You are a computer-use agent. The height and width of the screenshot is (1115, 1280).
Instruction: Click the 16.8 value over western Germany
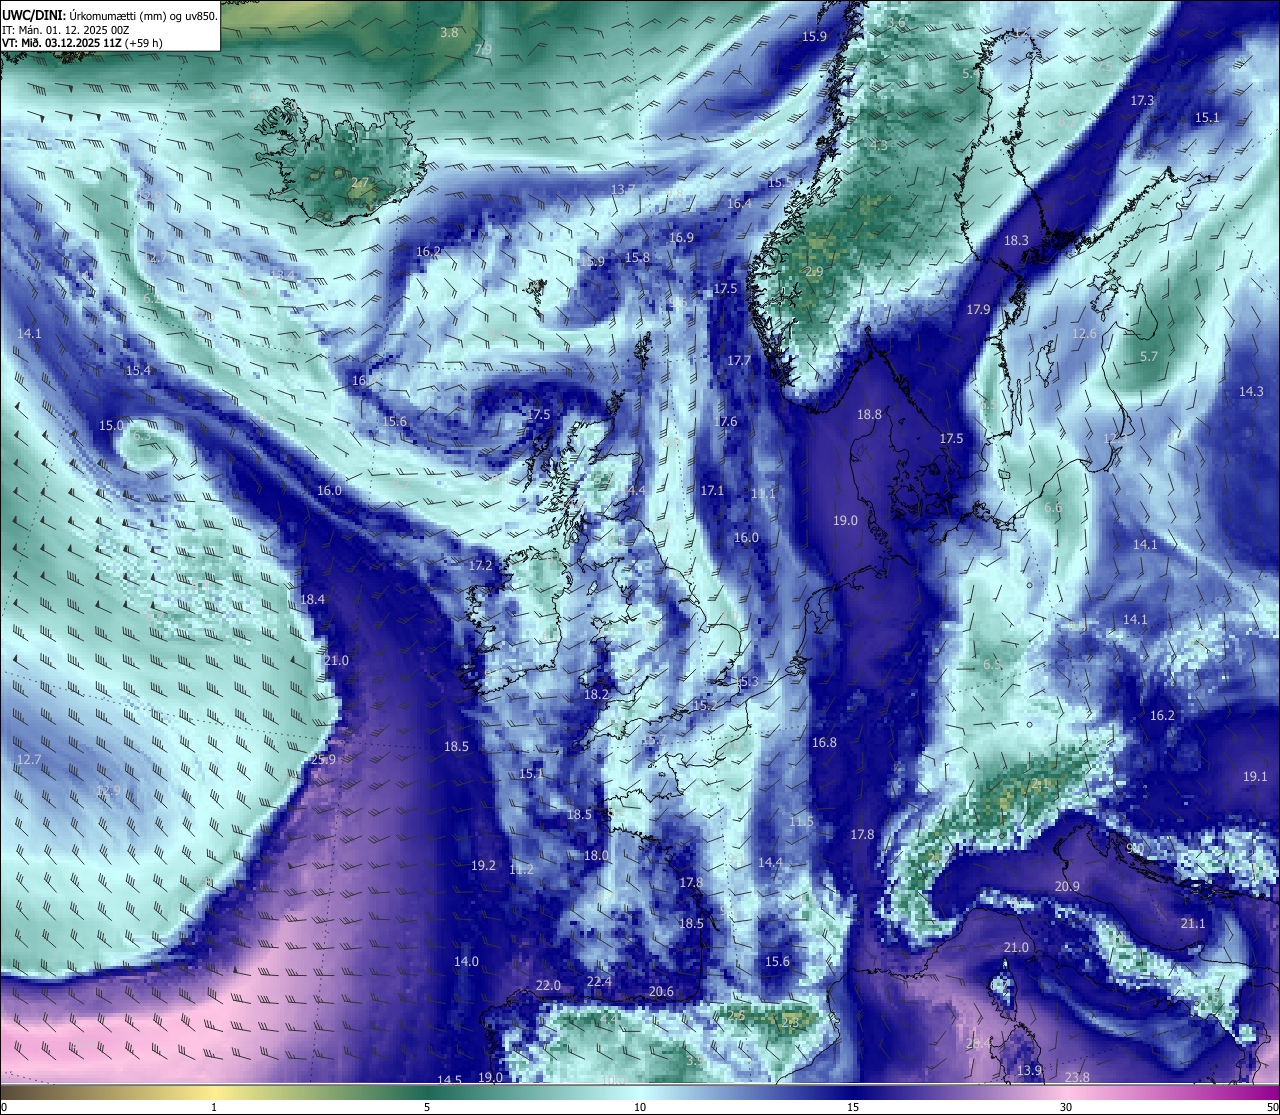pyautogui.click(x=824, y=743)
